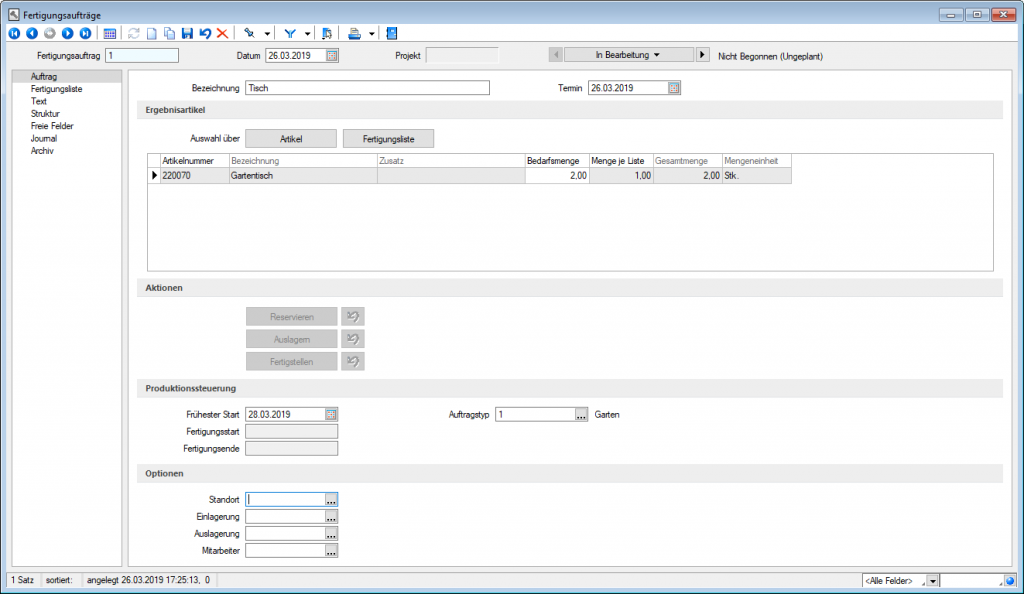Jump to the last record
The image size is (1024, 594).
85,33
